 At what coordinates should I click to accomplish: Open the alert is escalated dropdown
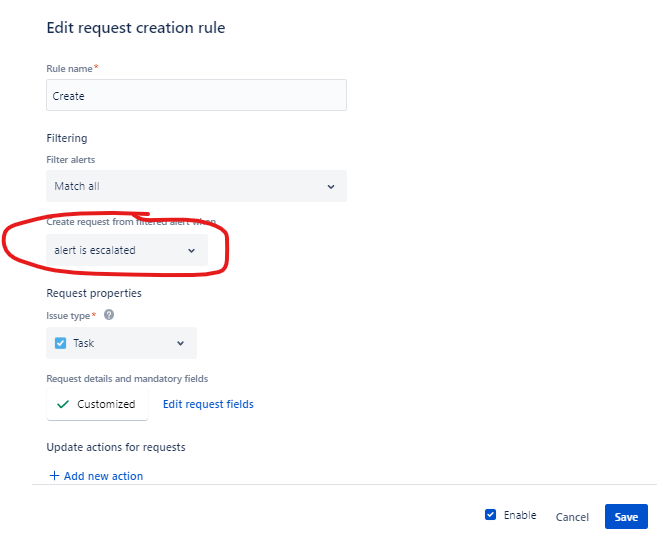[127, 250]
